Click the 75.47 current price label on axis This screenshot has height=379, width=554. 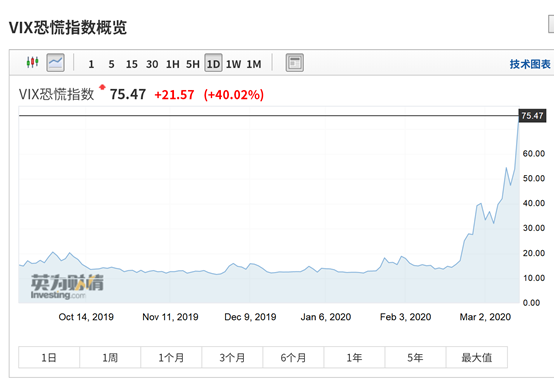tap(532, 116)
